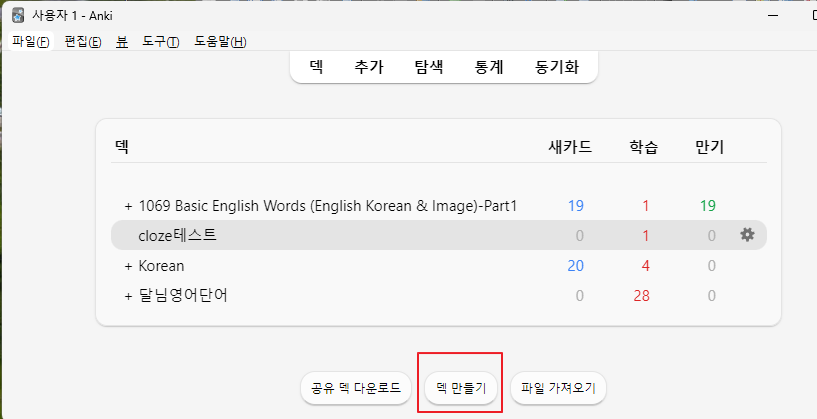Open the 도구(T) menu
Viewport: 817px width, 419px height.
160,42
